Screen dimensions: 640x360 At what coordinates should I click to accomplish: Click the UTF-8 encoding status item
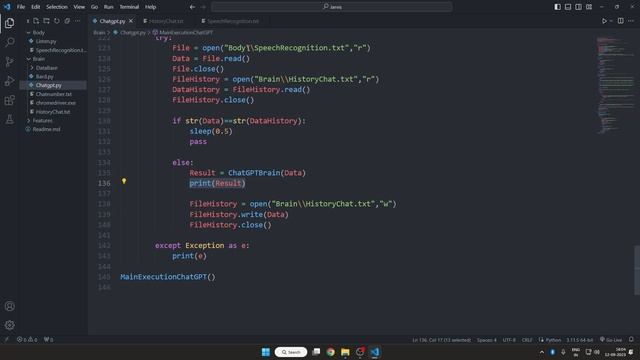tap(509, 340)
